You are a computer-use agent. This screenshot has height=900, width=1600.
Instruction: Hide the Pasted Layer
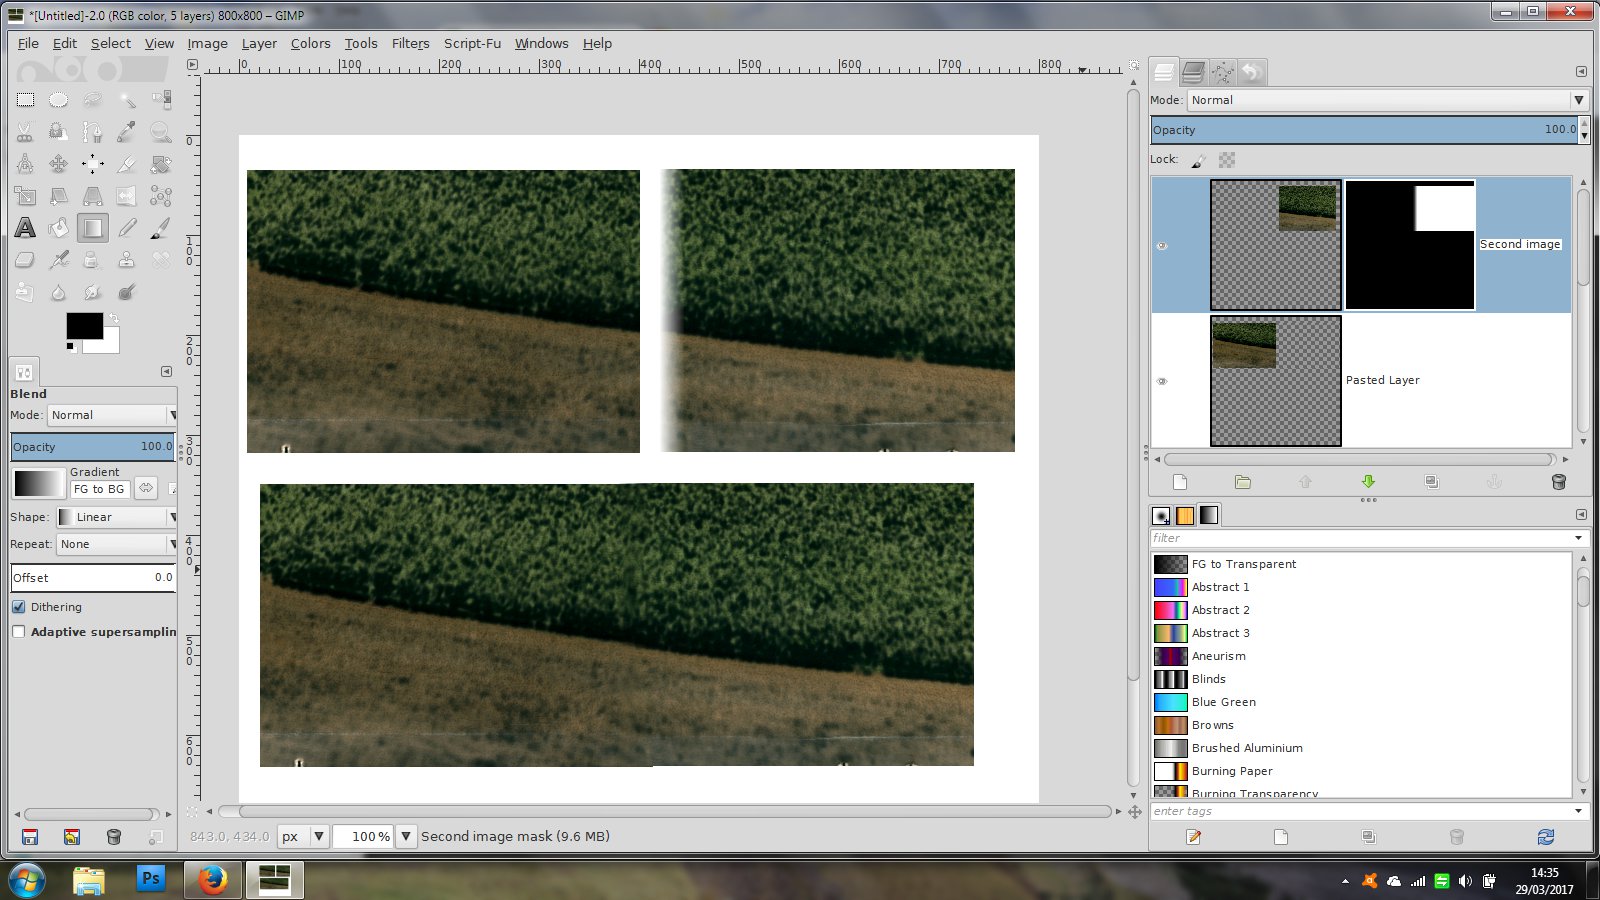pyautogui.click(x=1162, y=381)
